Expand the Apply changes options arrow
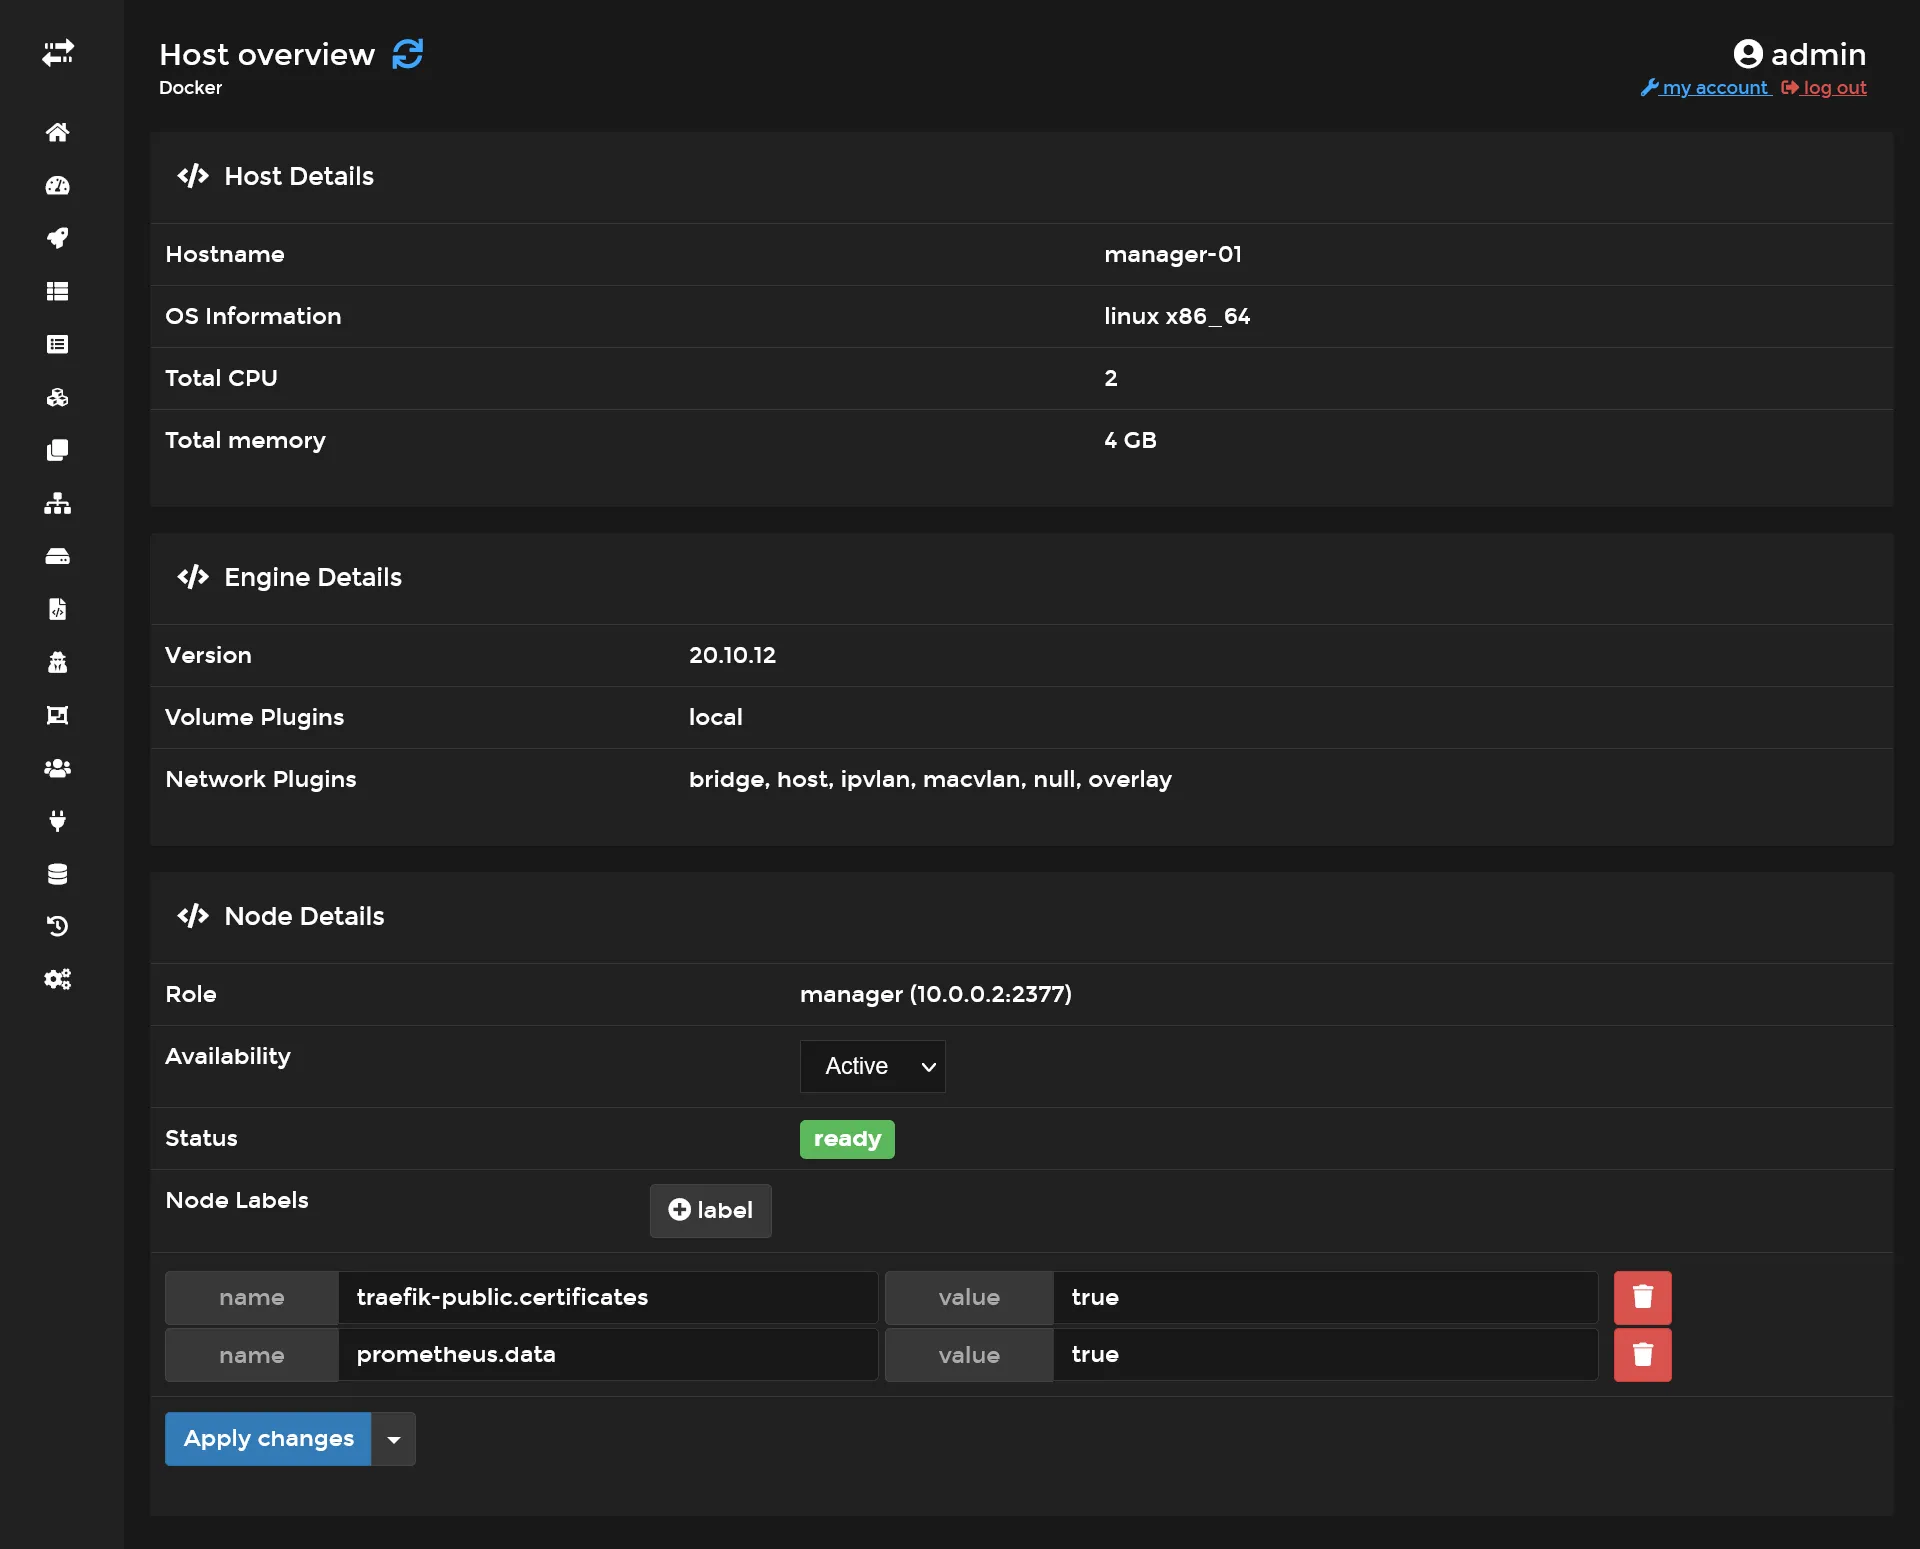1920x1549 pixels. tap(393, 1439)
